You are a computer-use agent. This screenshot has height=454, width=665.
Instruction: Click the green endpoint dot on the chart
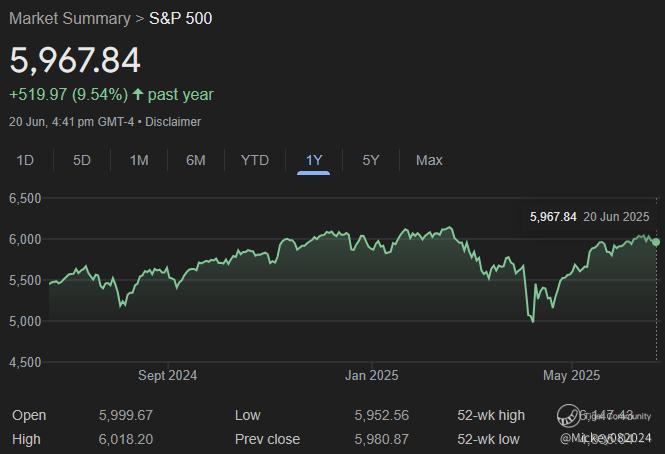tap(655, 242)
